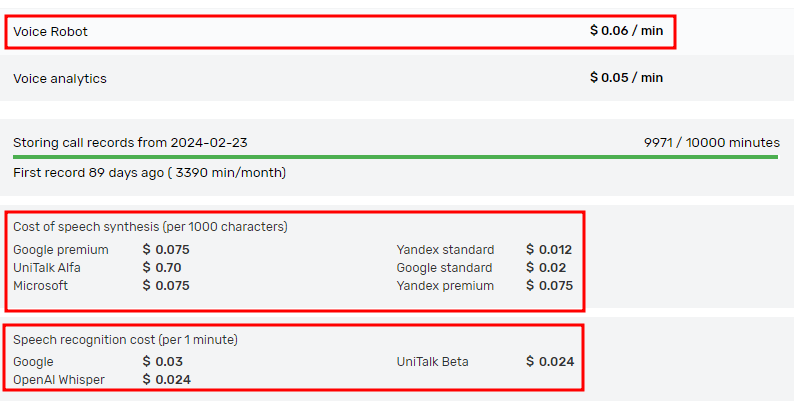Click the Google recognition $0.03 price
806x413 pixels.
click(x=162, y=362)
